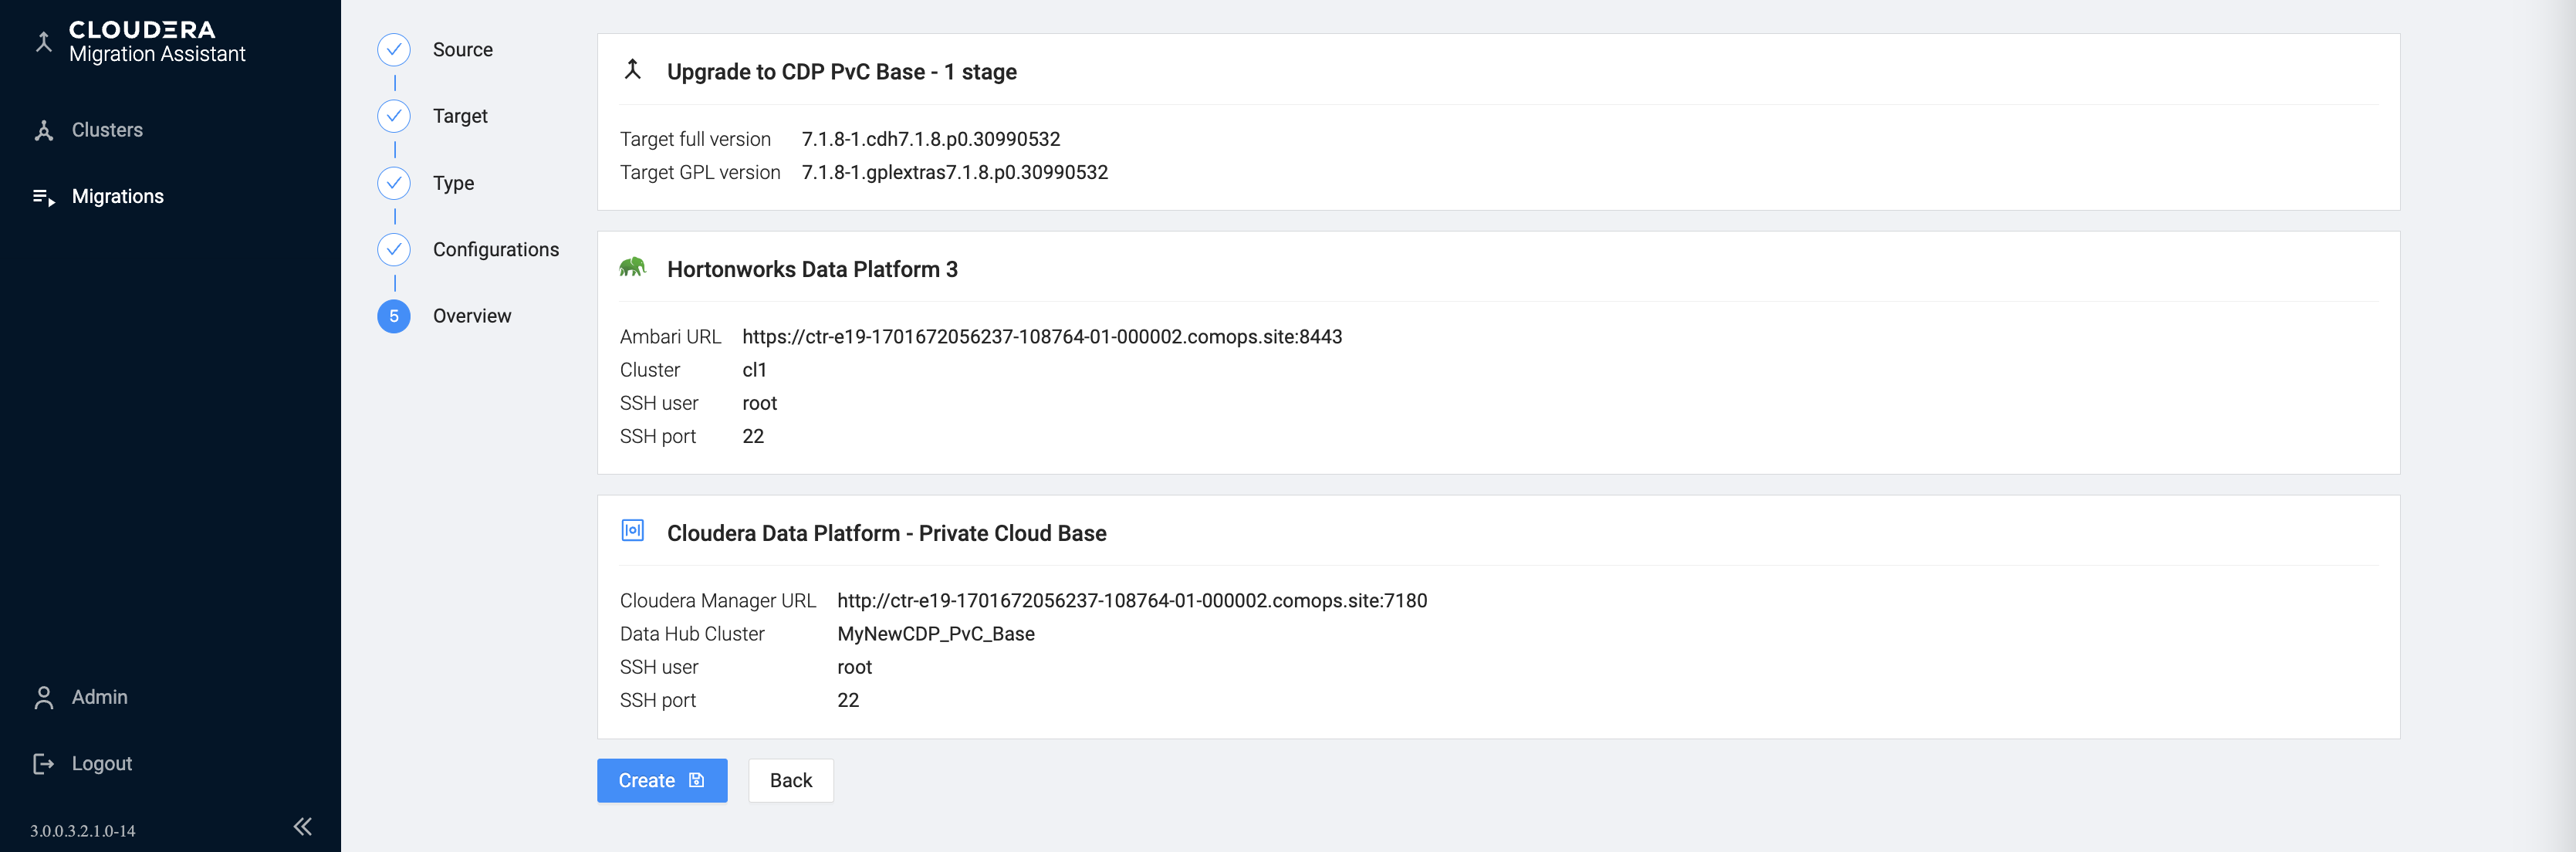Select the completed Type step circle
Screen dimensions: 2576x852
tap(394, 183)
